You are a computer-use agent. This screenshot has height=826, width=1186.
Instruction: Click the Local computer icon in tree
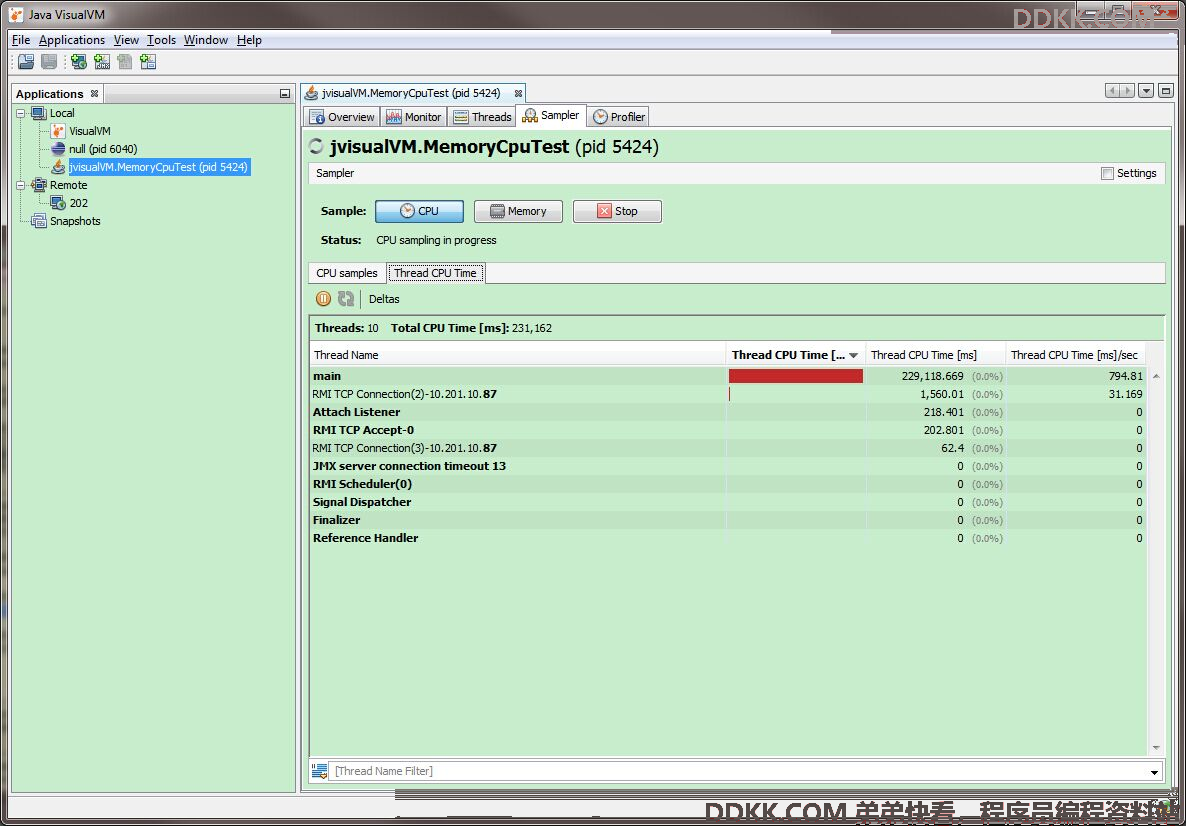[x=39, y=113]
